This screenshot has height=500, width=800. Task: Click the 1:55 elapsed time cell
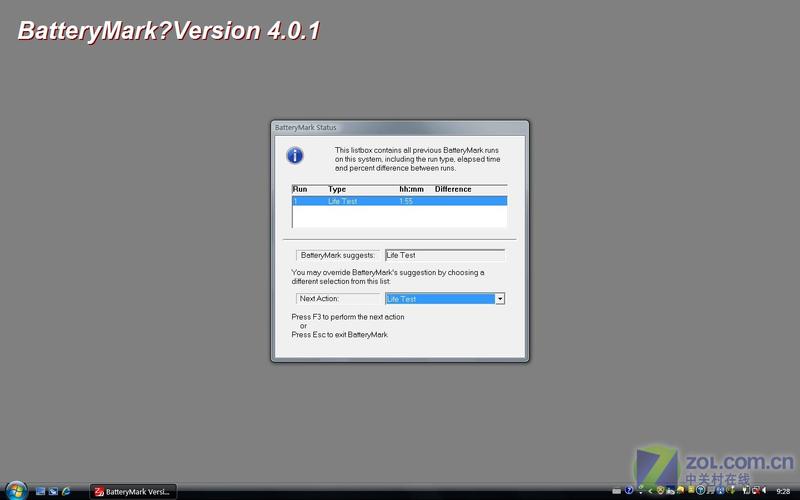coord(406,201)
